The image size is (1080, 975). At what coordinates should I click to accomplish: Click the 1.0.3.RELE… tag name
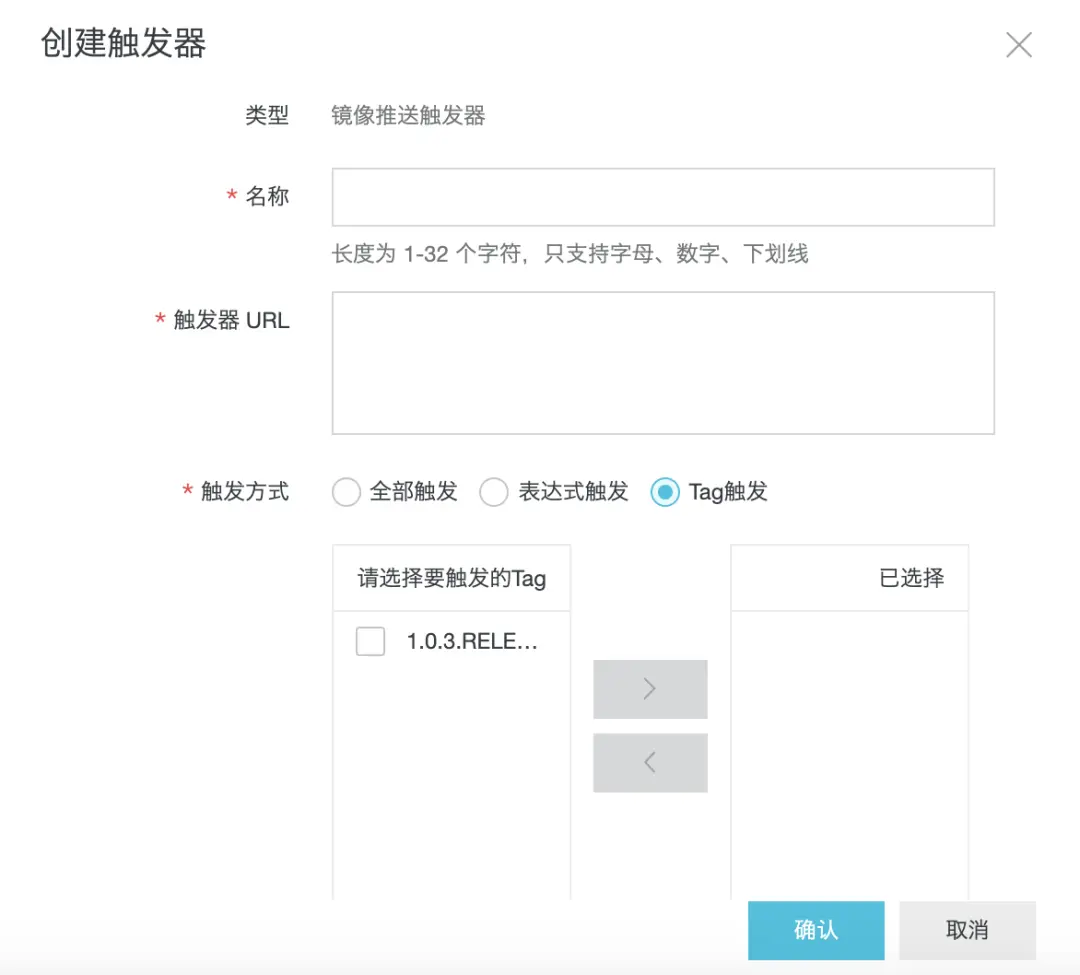click(x=472, y=642)
